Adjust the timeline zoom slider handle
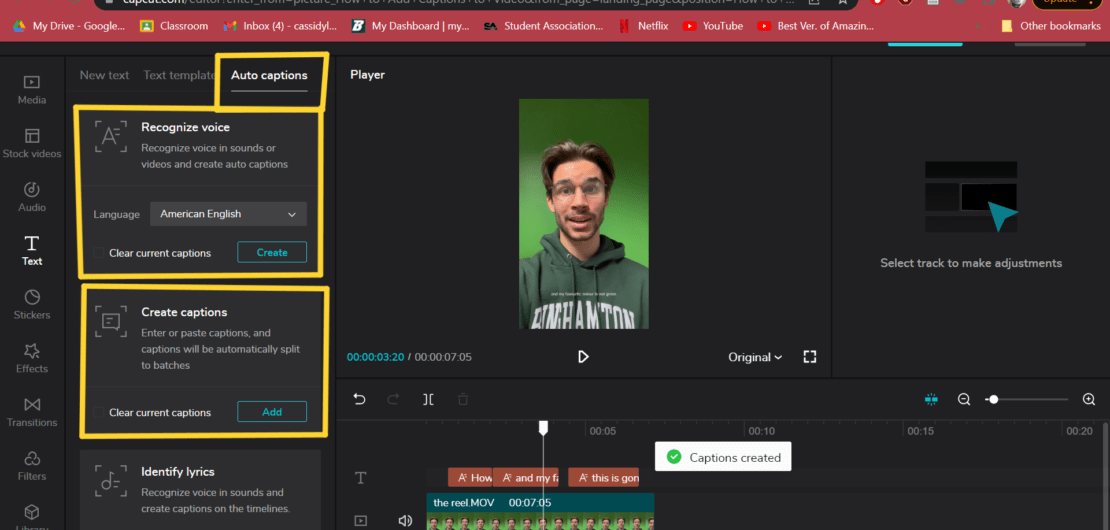This screenshot has height=530, width=1110. click(993, 399)
